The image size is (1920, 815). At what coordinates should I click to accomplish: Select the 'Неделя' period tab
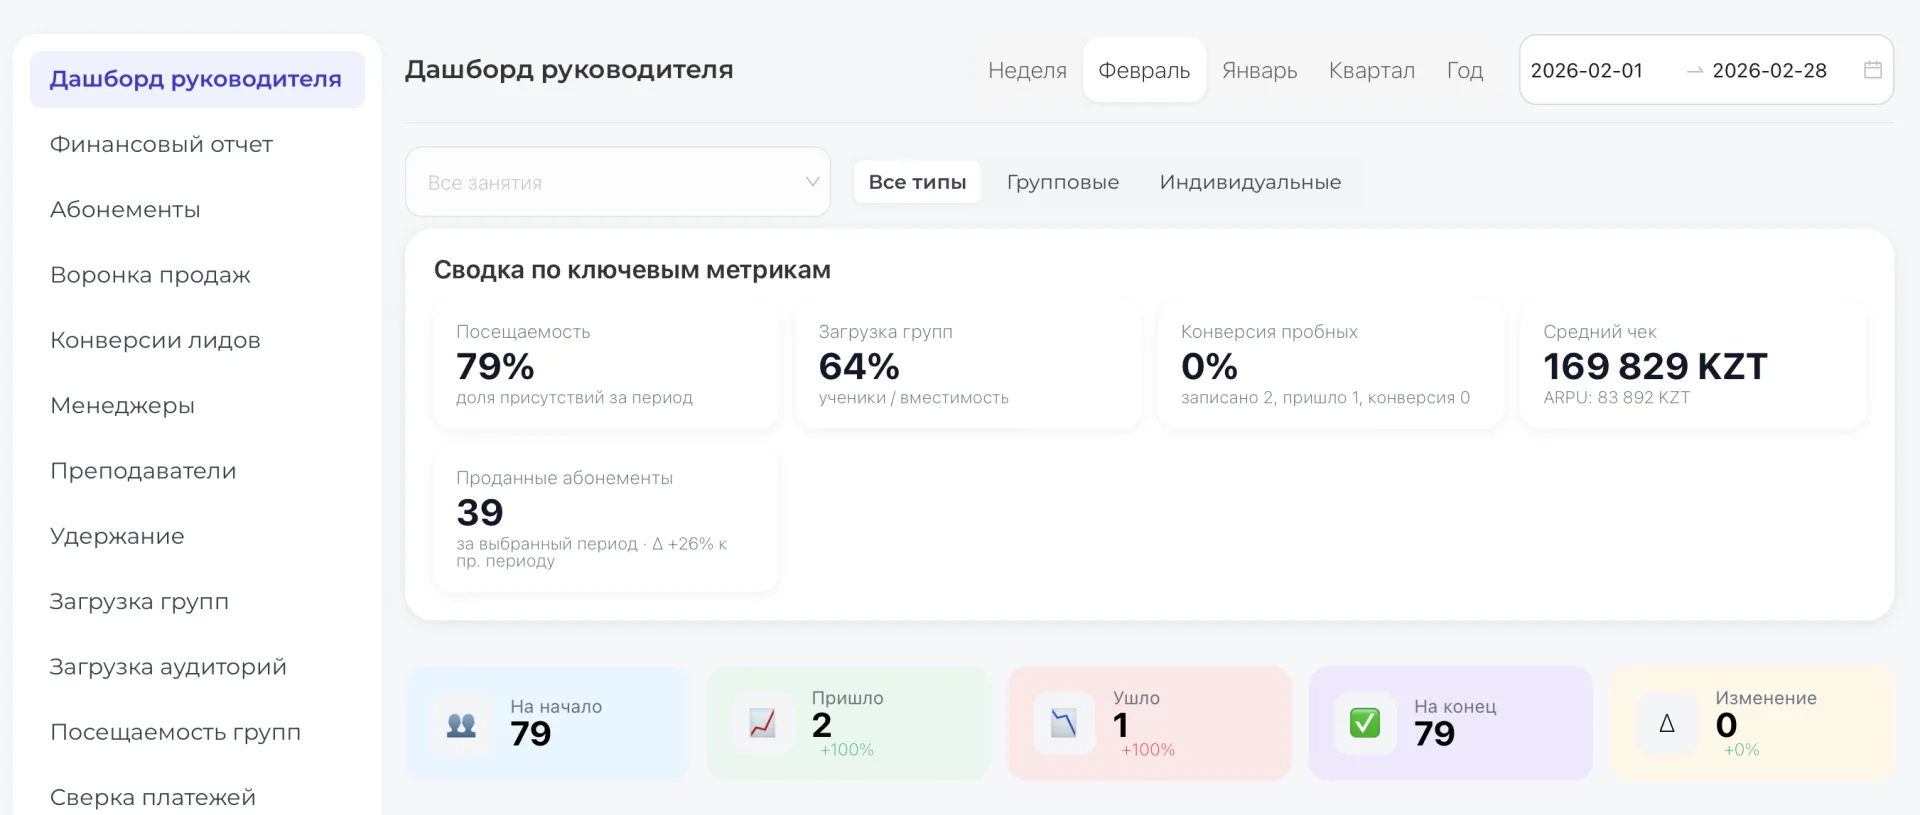click(1027, 71)
